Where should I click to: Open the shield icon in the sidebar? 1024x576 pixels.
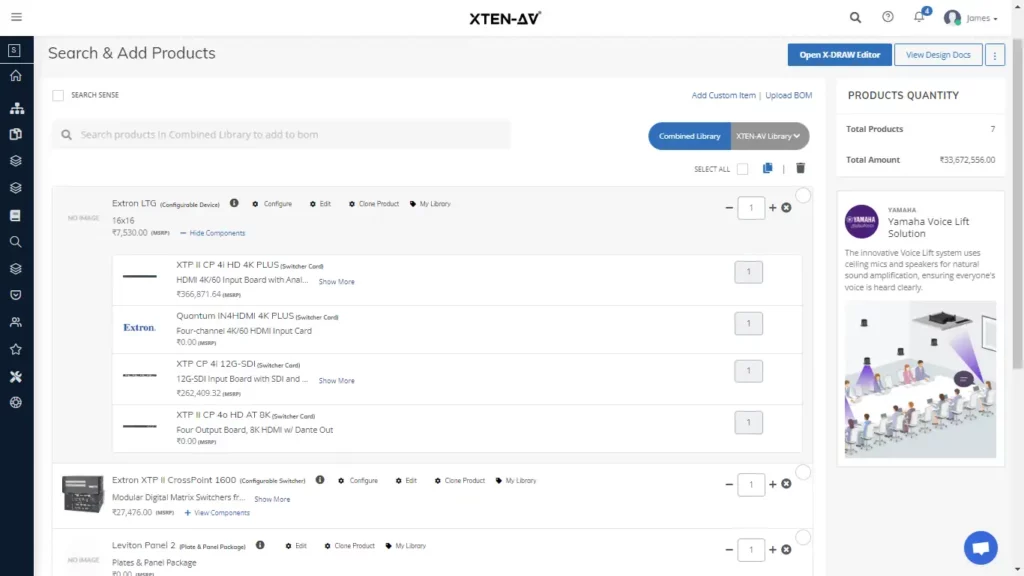[x=16, y=295]
